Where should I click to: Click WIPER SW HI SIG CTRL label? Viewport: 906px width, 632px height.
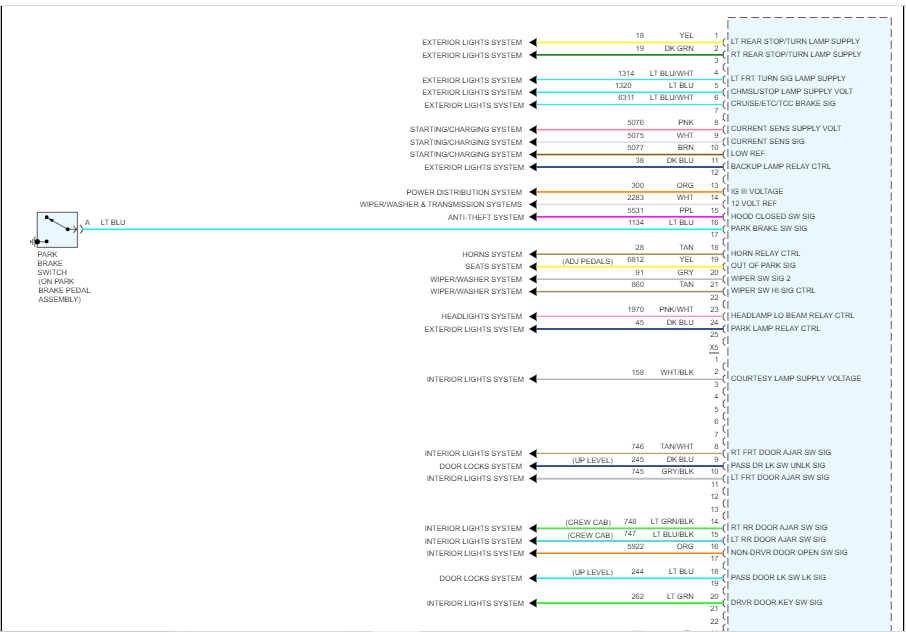(773, 291)
